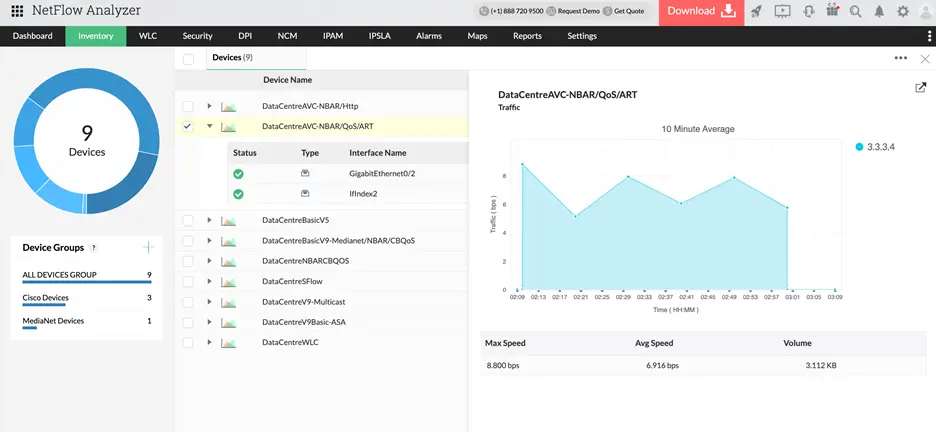936x432 pixels.
Task: Expand the DataCentreNBARCBQOS row
Action: pos(210,260)
